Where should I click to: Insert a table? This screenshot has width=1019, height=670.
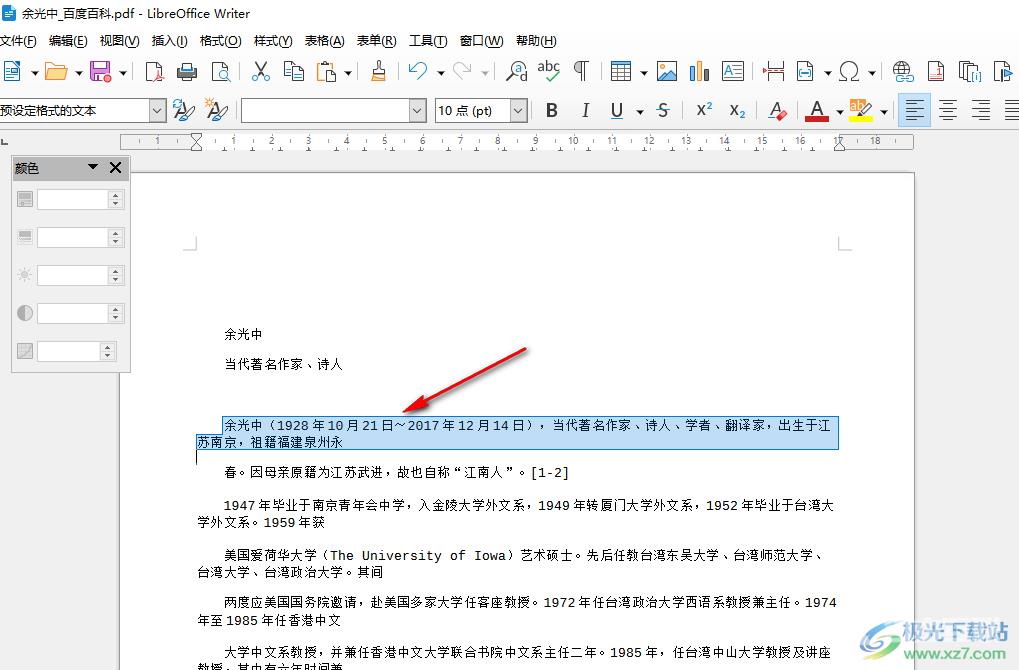tap(621, 71)
